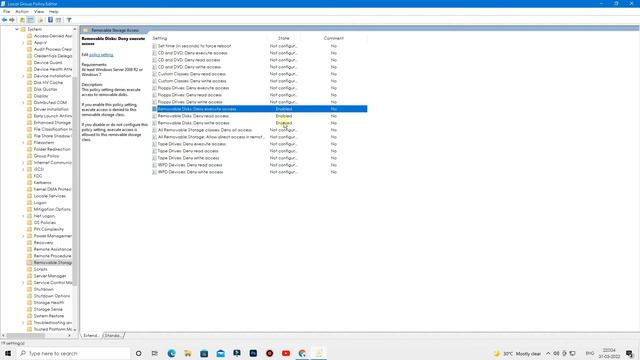Expand the Power Management tree node
The width and height of the screenshot is (640, 360).
point(23,236)
